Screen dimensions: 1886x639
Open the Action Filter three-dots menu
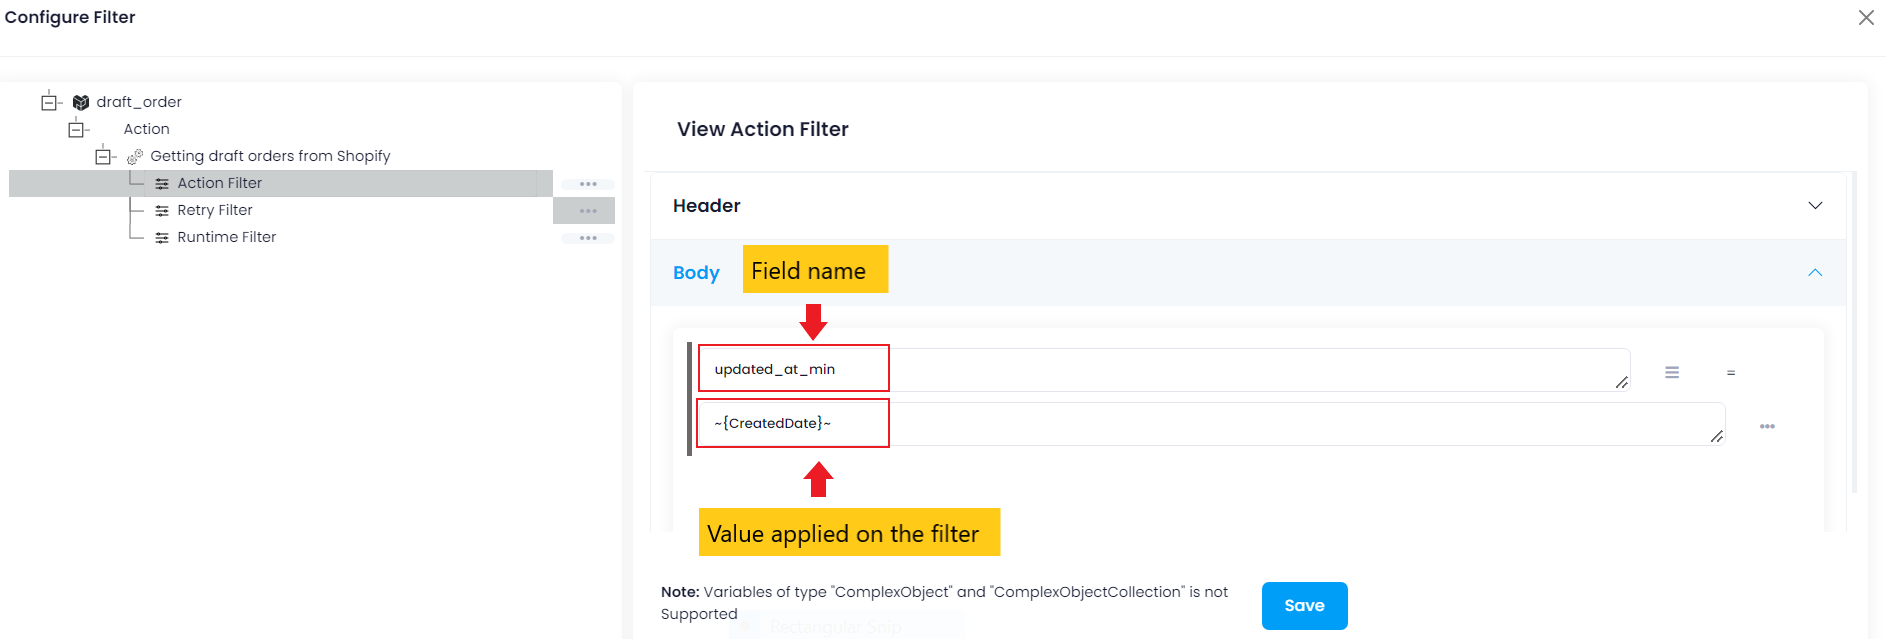click(588, 184)
